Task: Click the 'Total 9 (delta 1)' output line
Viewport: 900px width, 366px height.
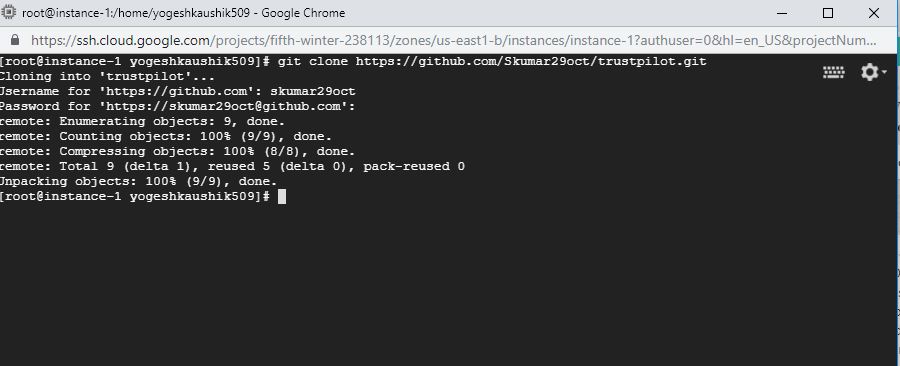Action: [232, 166]
